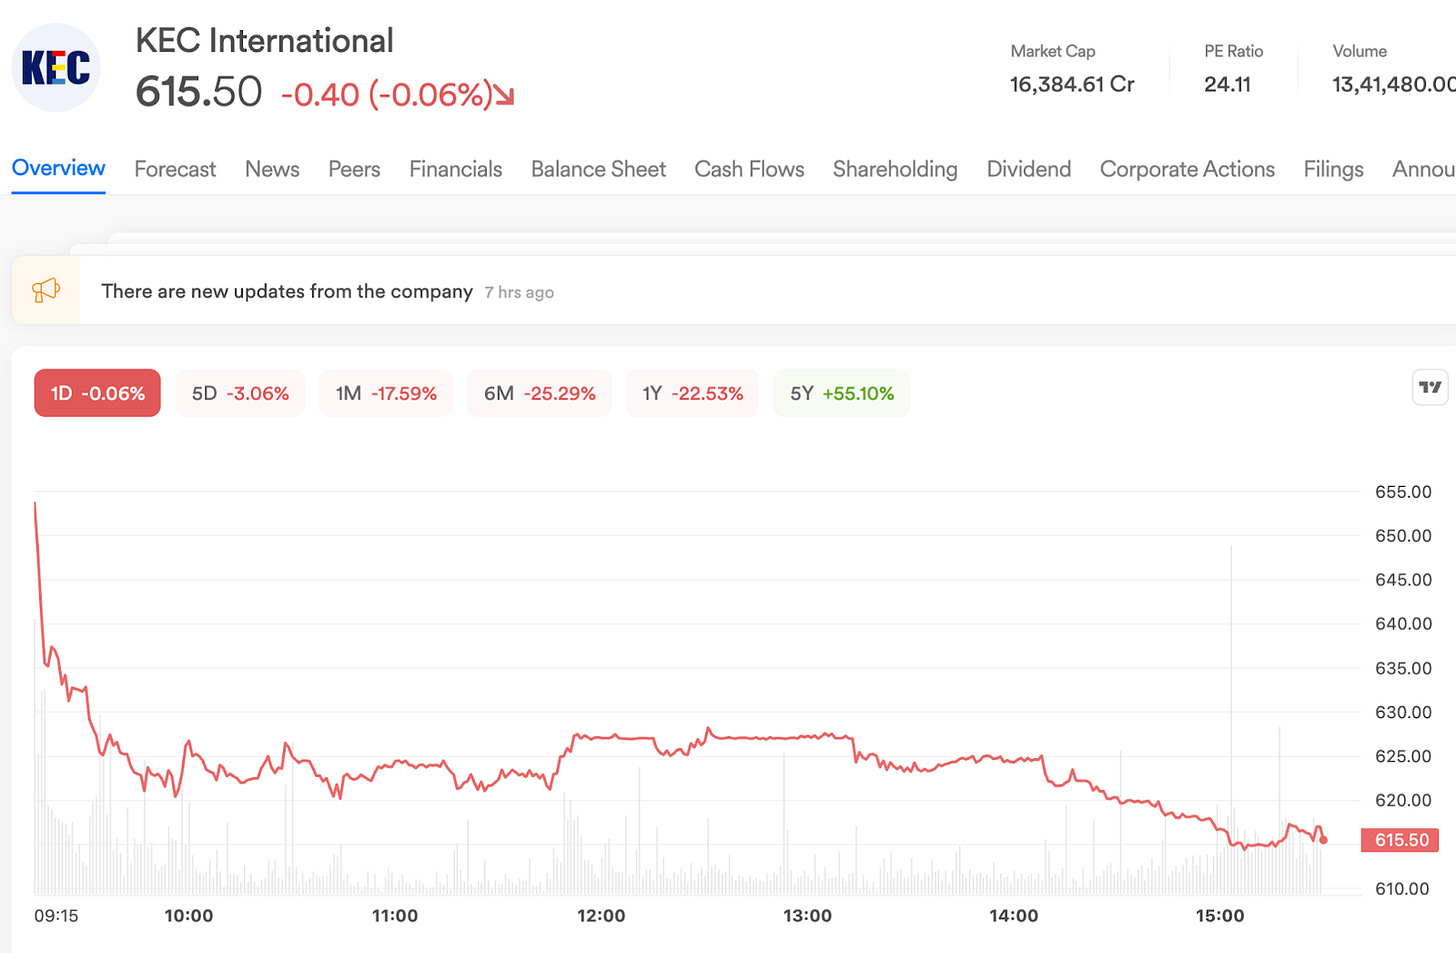This screenshot has width=1456, height=953.
Task: Click the 655.00 price axis label
Action: [1403, 492]
